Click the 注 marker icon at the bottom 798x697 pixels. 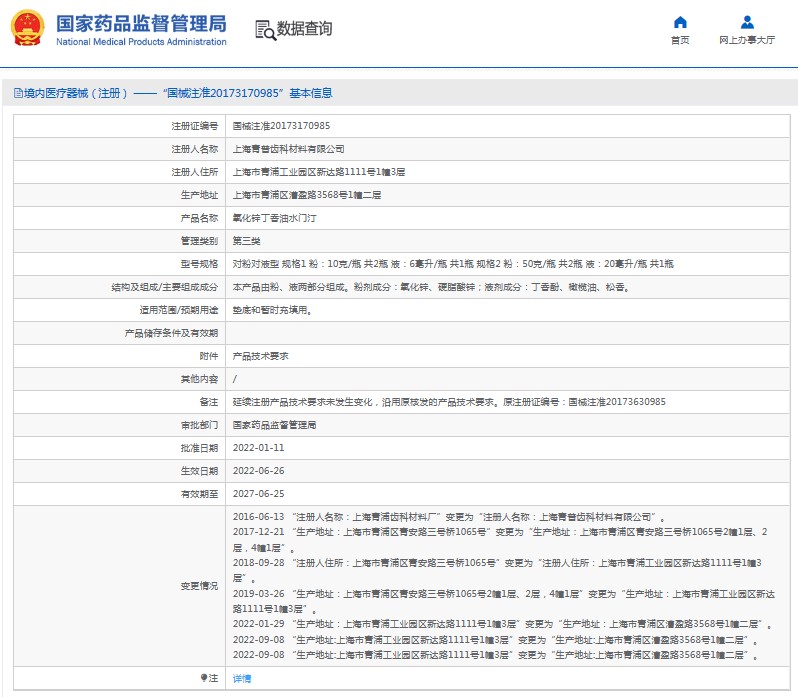point(204,678)
